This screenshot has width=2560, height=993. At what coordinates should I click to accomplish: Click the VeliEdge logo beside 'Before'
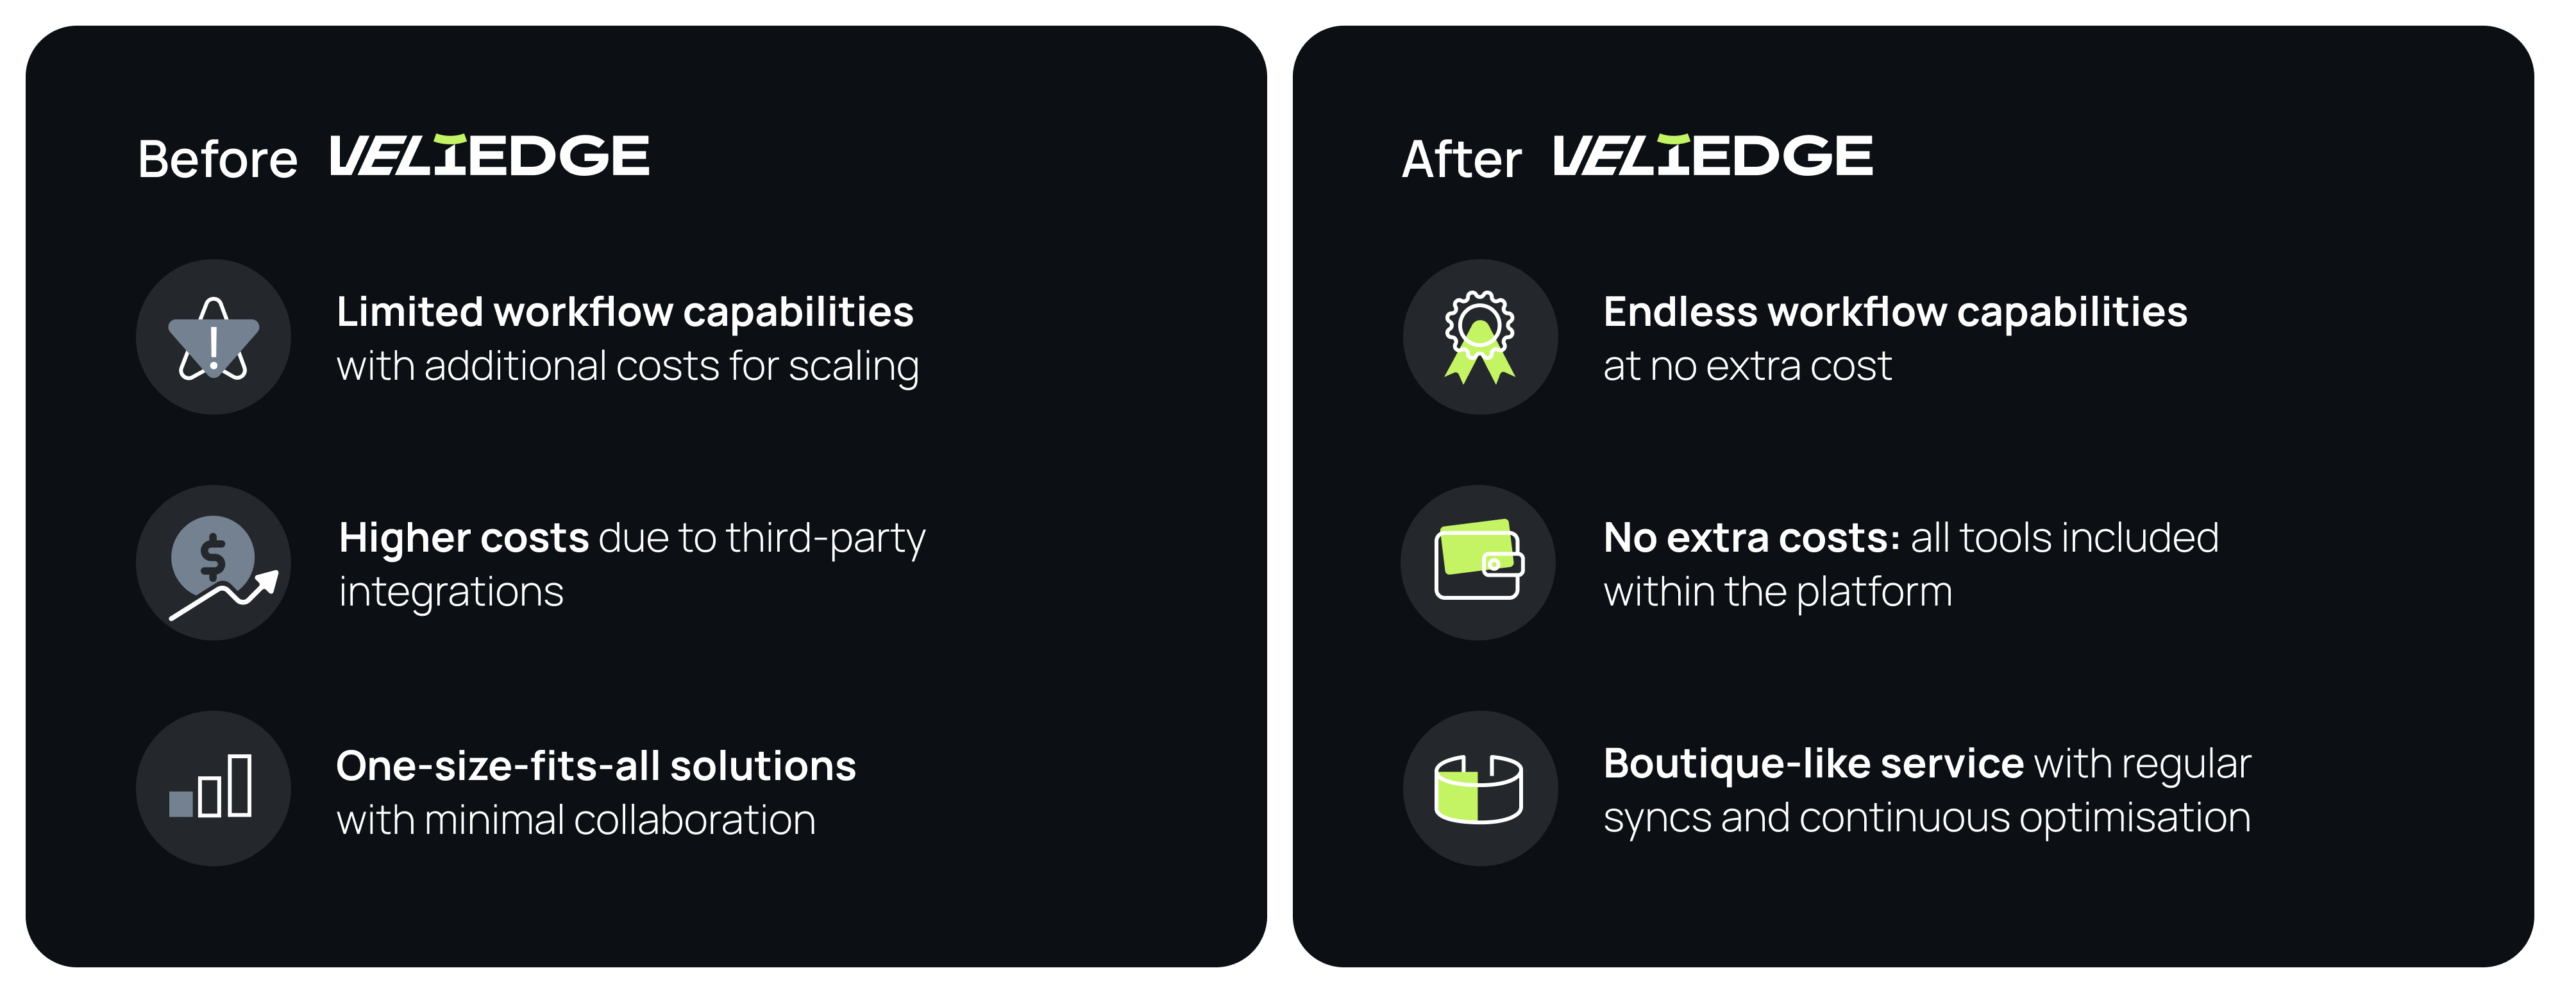(x=490, y=156)
